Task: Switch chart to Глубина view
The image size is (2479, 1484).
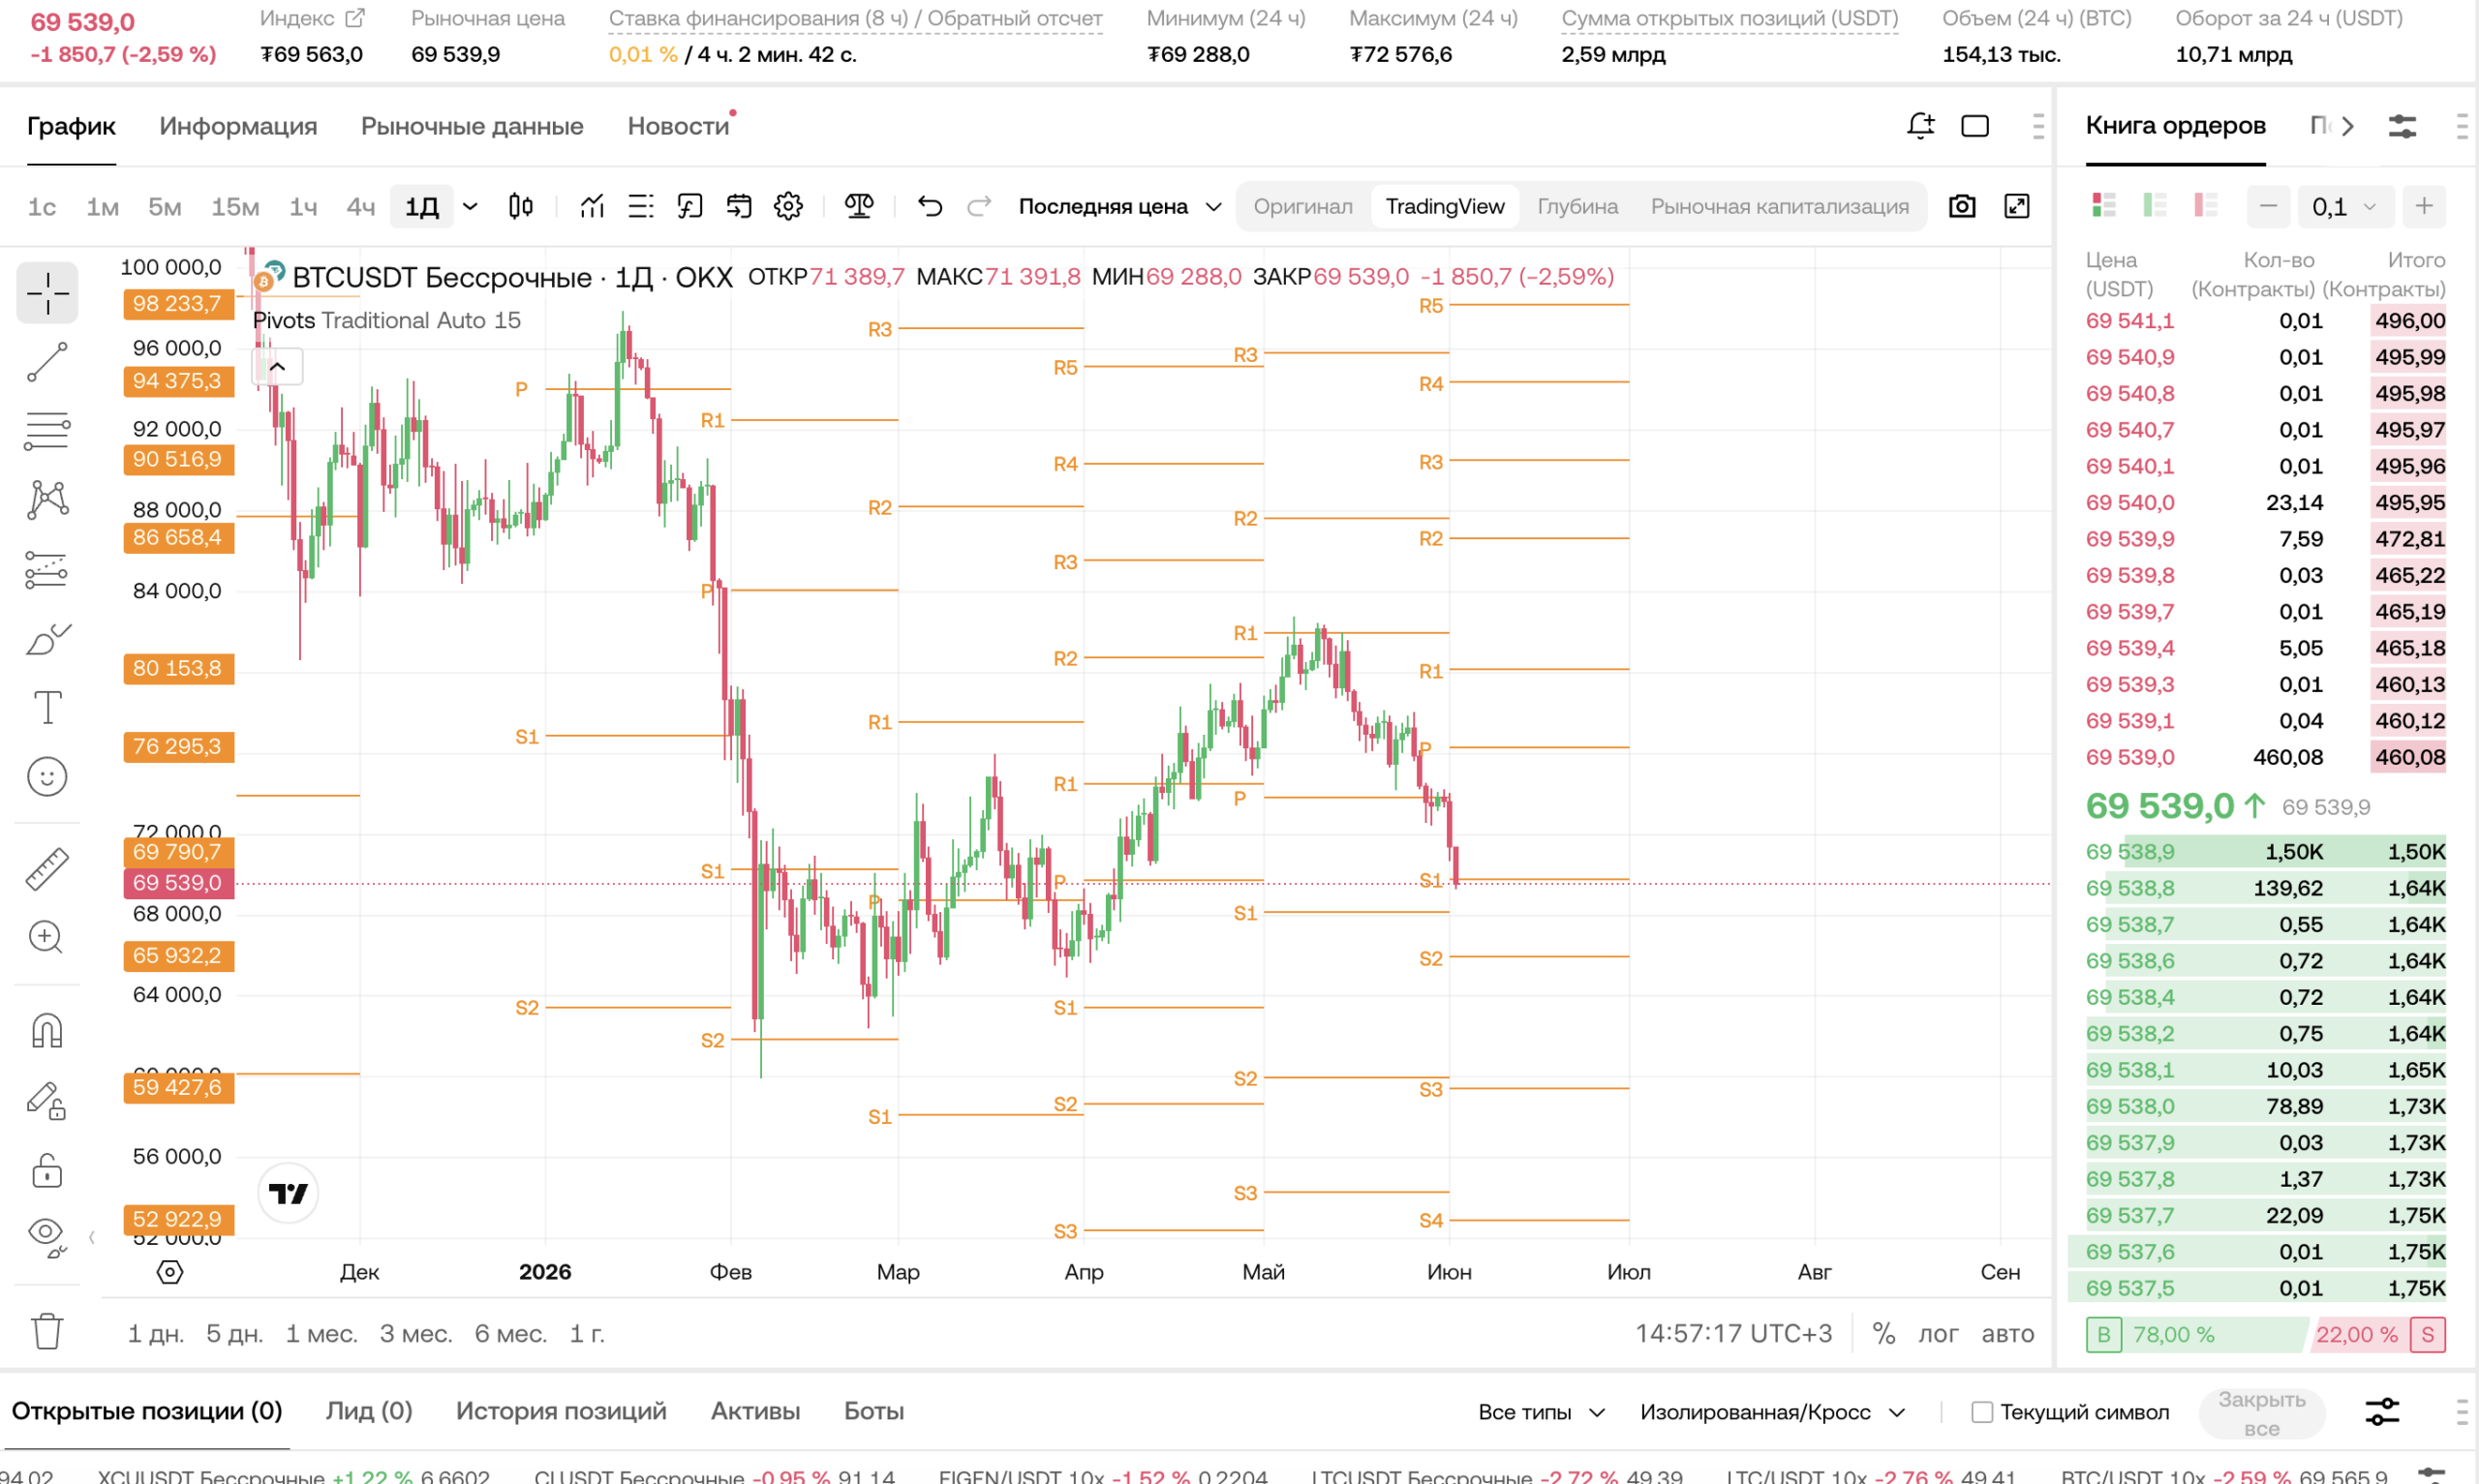Action: pyautogui.click(x=1577, y=206)
